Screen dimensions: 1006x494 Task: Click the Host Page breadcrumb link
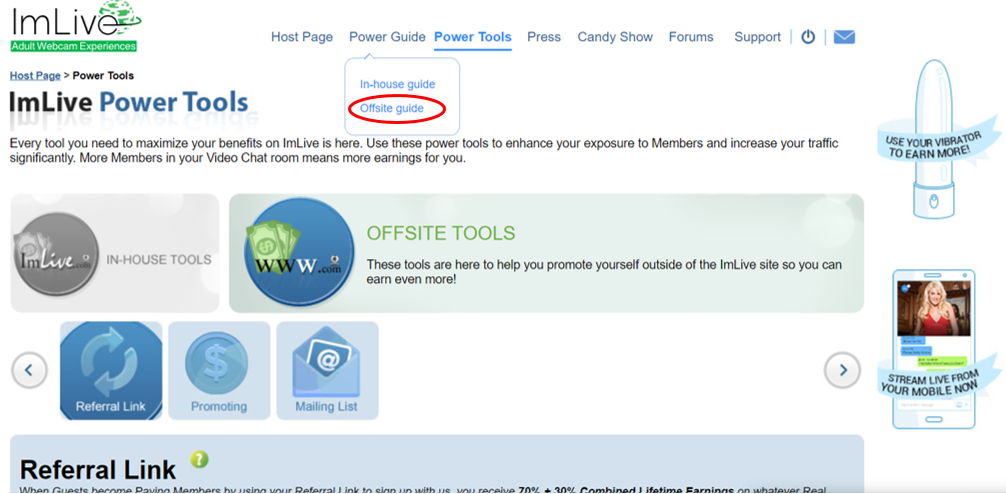pos(35,76)
